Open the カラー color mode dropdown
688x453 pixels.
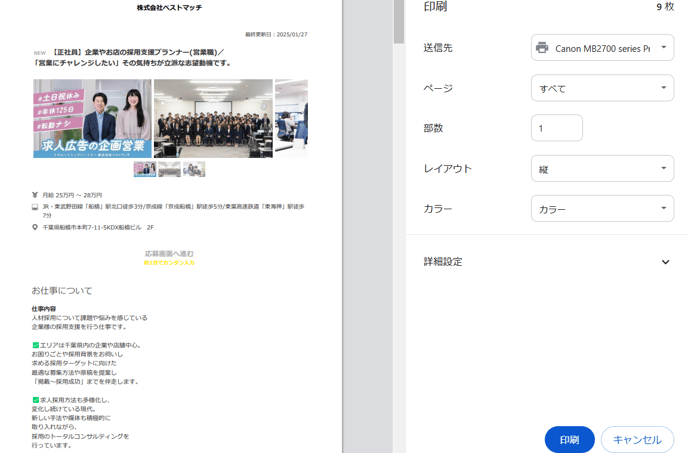click(x=602, y=209)
